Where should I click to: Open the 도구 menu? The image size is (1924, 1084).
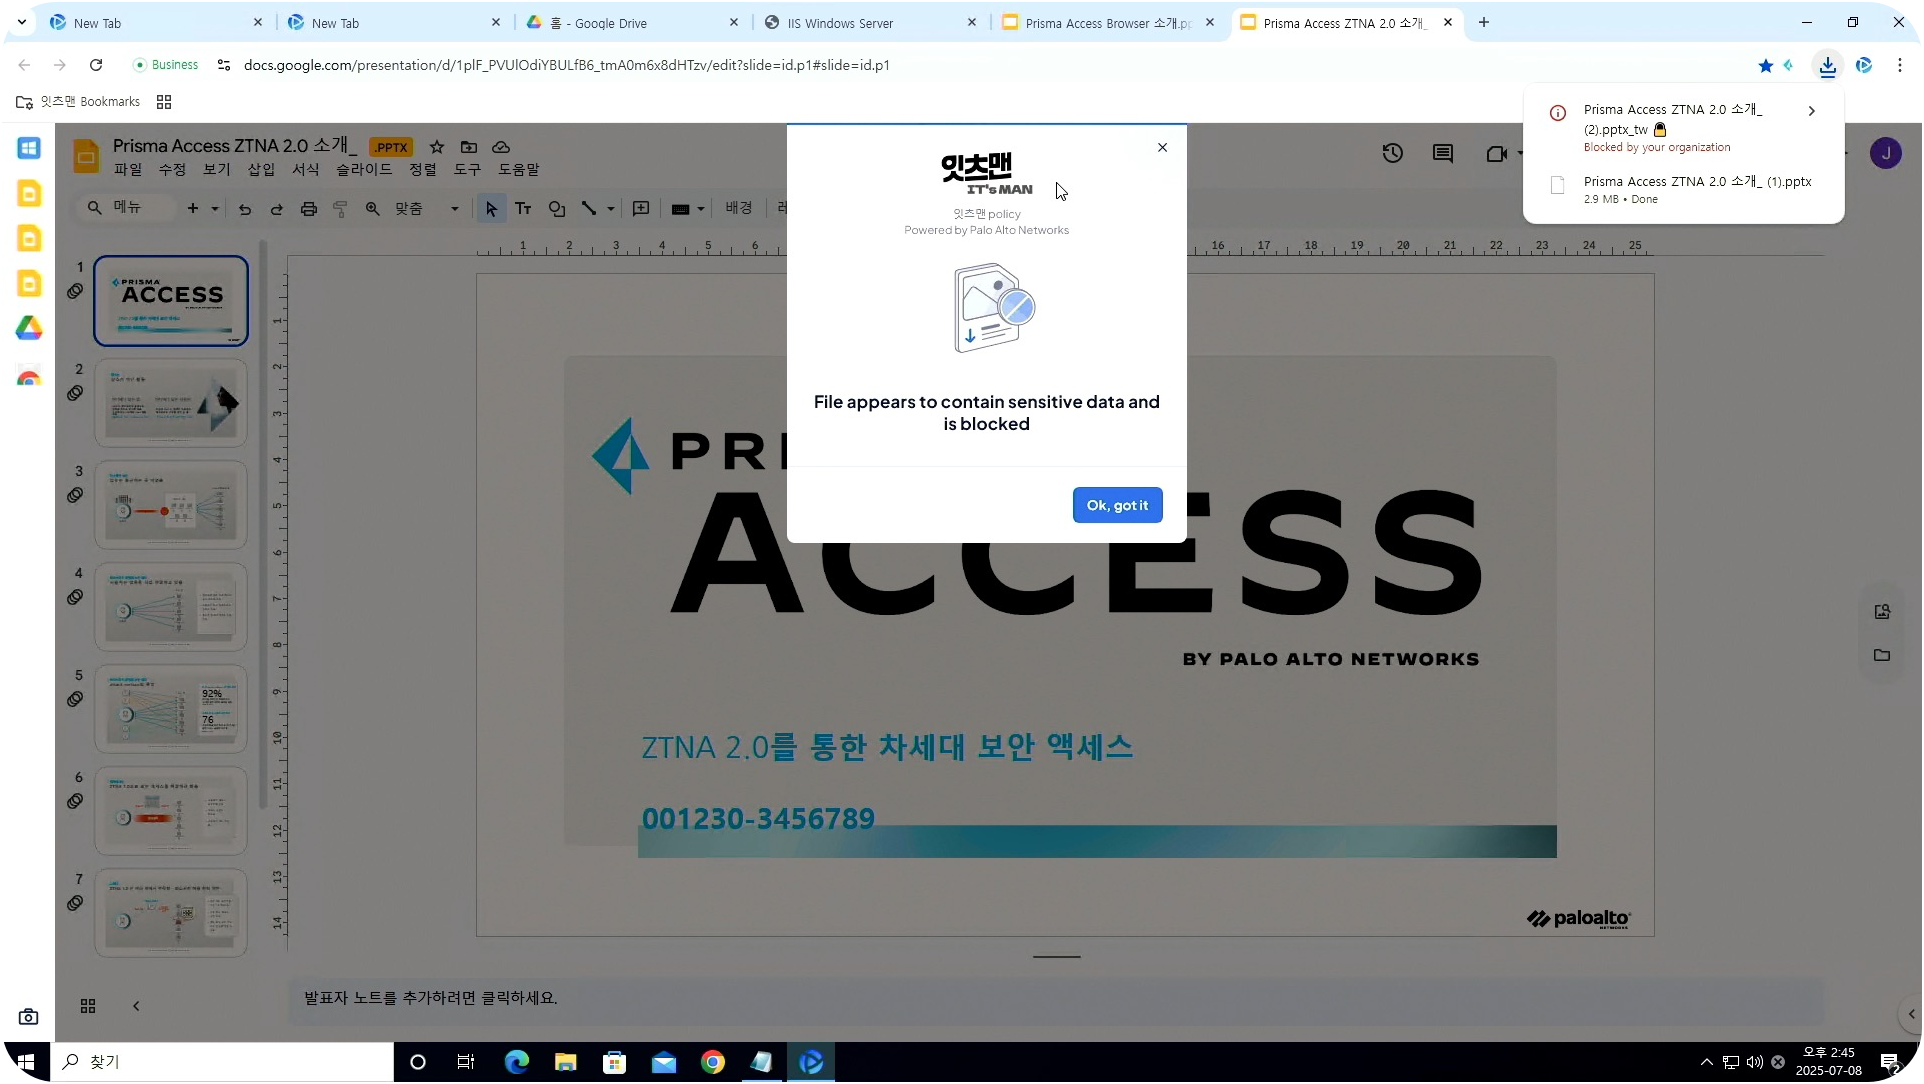pyautogui.click(x=467, y=169)
